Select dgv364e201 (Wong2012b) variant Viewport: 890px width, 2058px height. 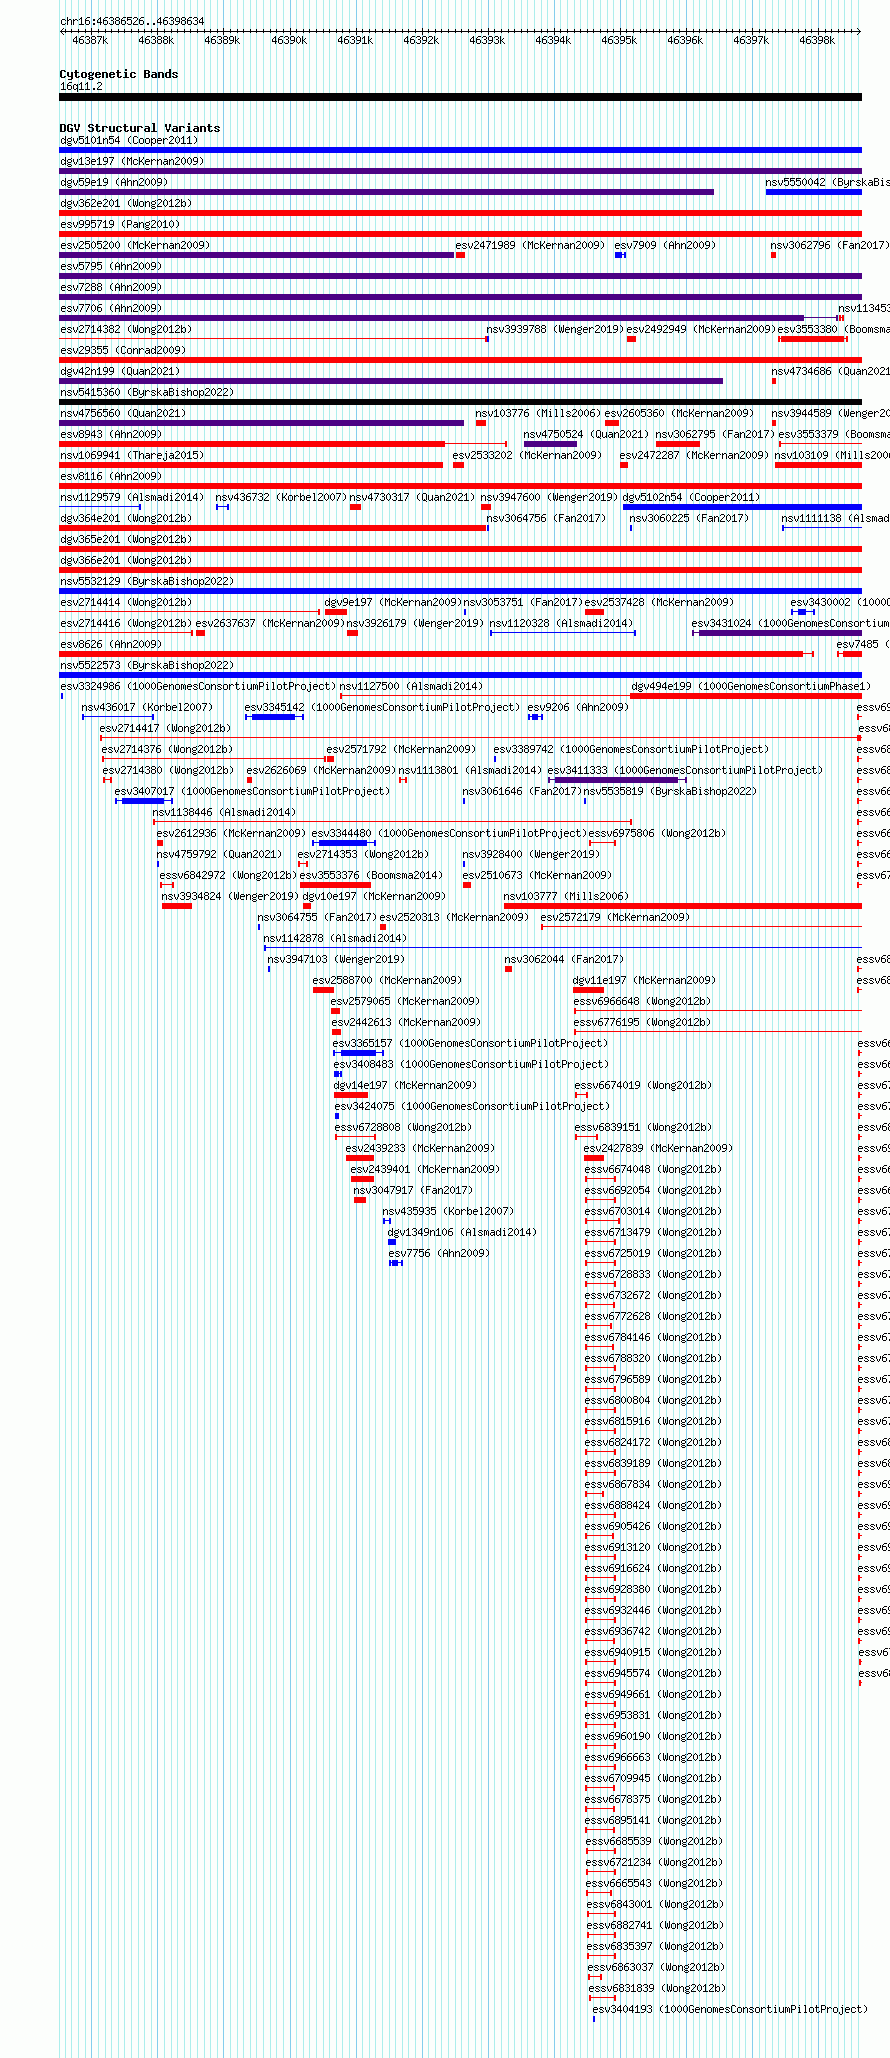[126, 518]
